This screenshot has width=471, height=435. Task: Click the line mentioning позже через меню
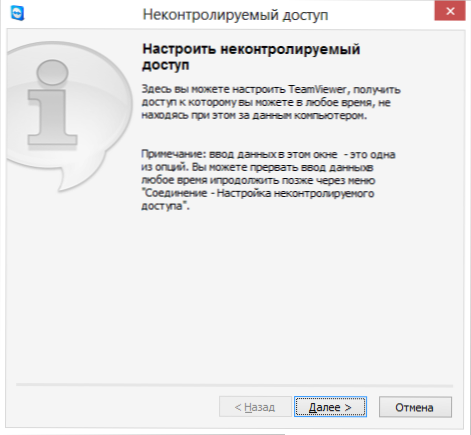[258, 180]
